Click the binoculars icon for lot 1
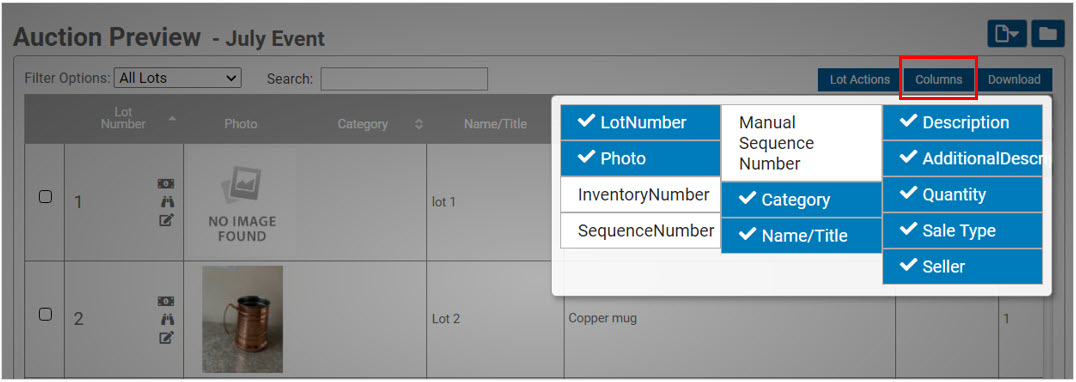 click(166, 202)
